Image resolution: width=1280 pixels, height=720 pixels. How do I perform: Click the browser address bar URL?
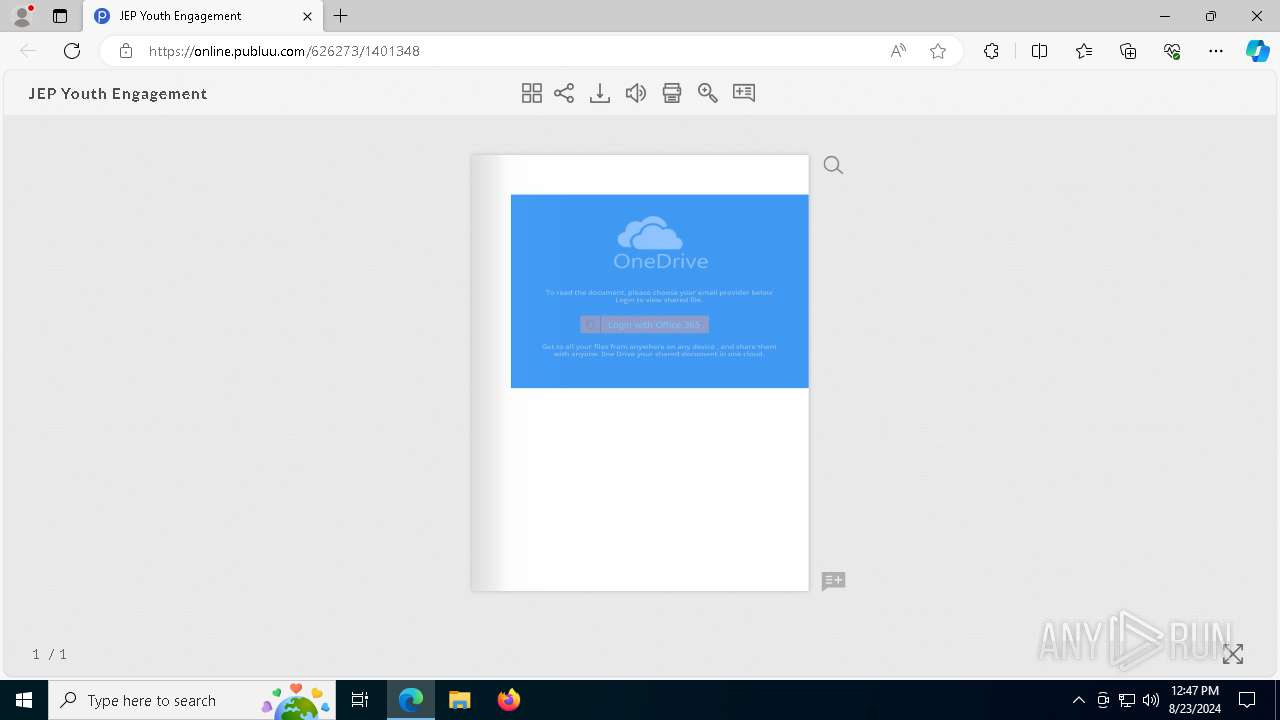coord(284,51)
